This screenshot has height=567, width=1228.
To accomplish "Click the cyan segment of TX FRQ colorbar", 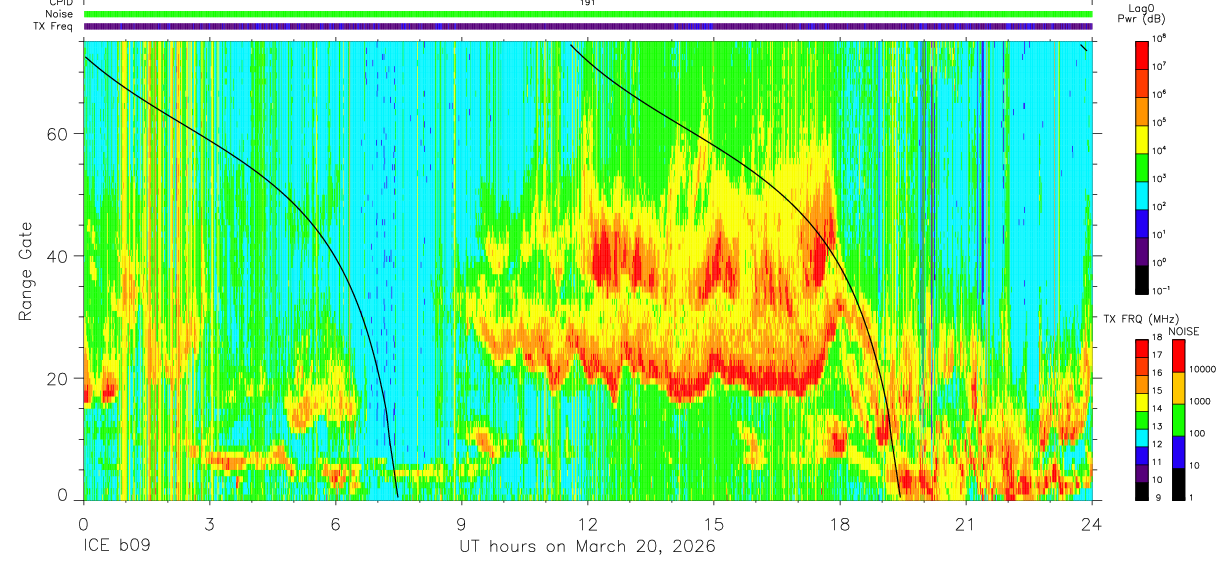I will point(1142,437).
